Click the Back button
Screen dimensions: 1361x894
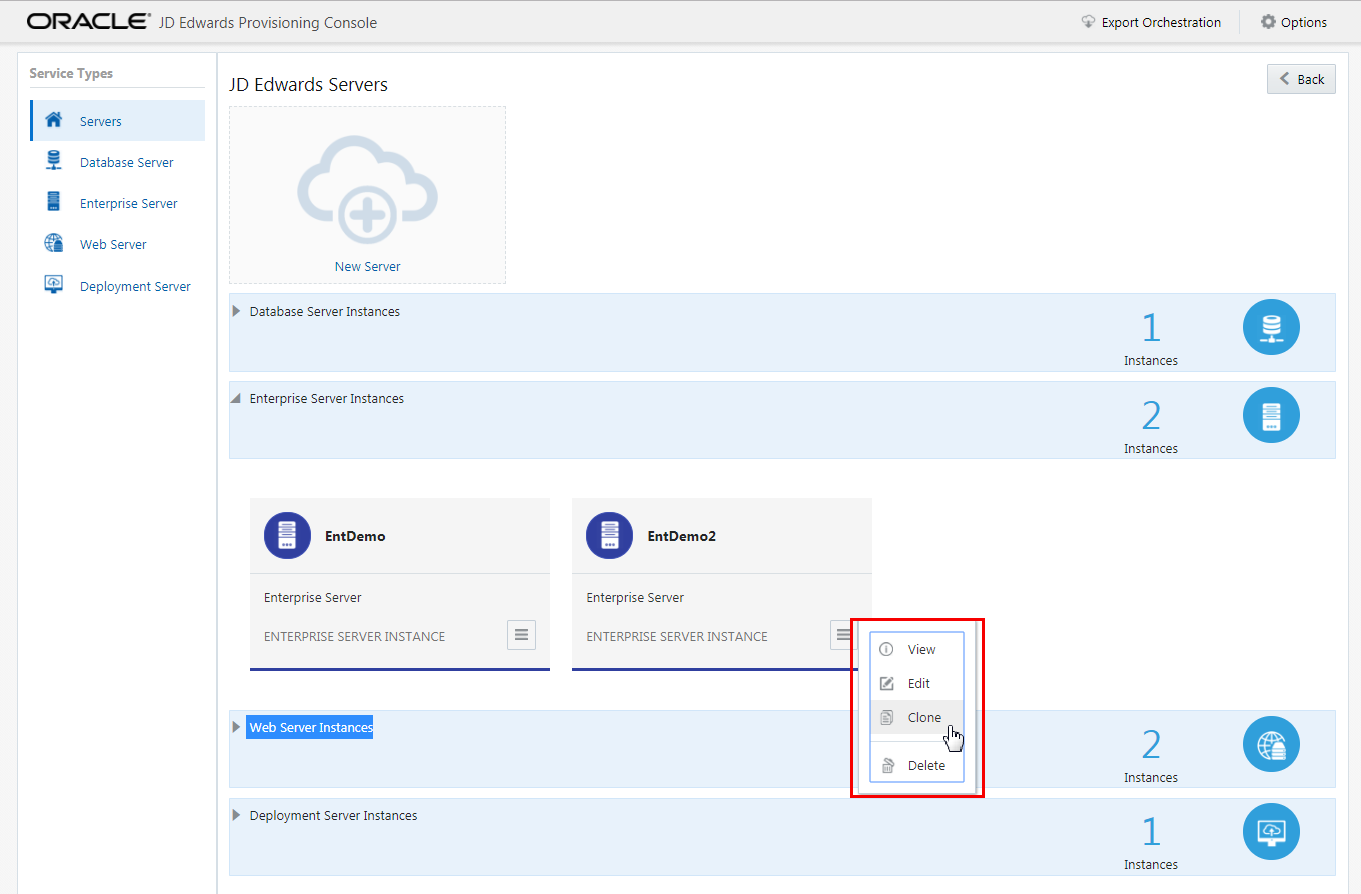[1301, 78]
